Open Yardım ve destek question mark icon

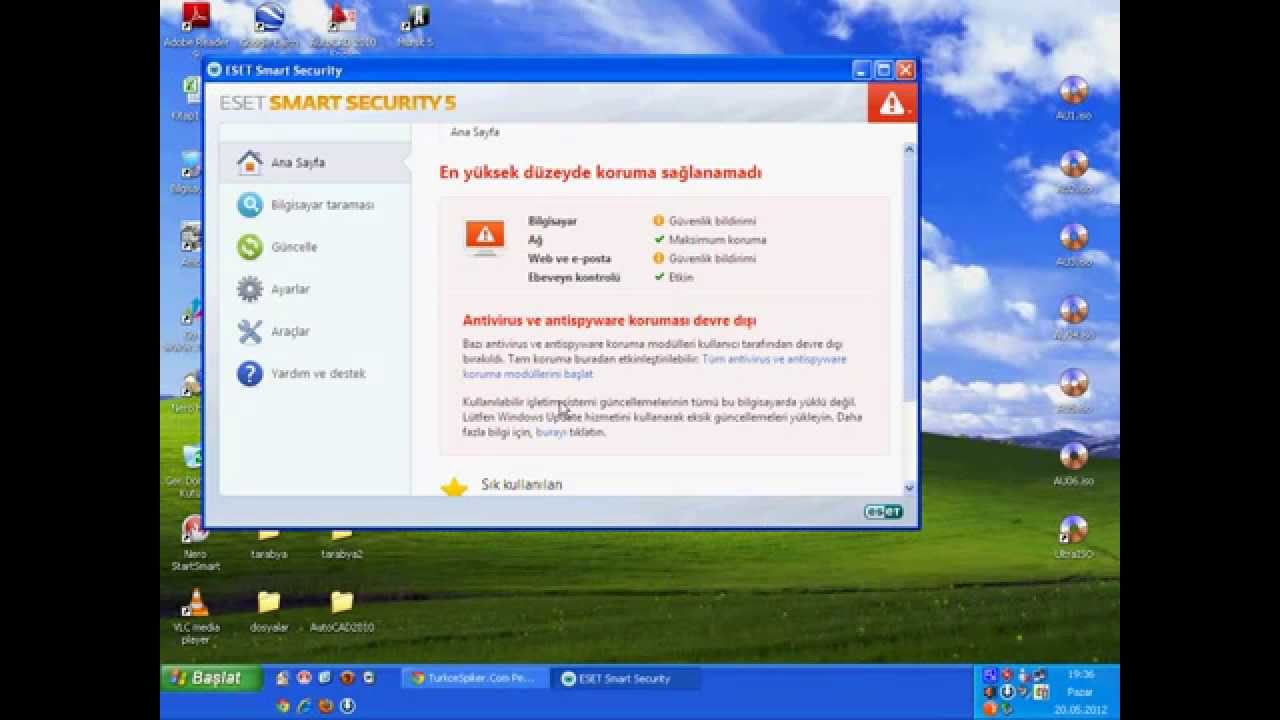(x=249, y=373)
